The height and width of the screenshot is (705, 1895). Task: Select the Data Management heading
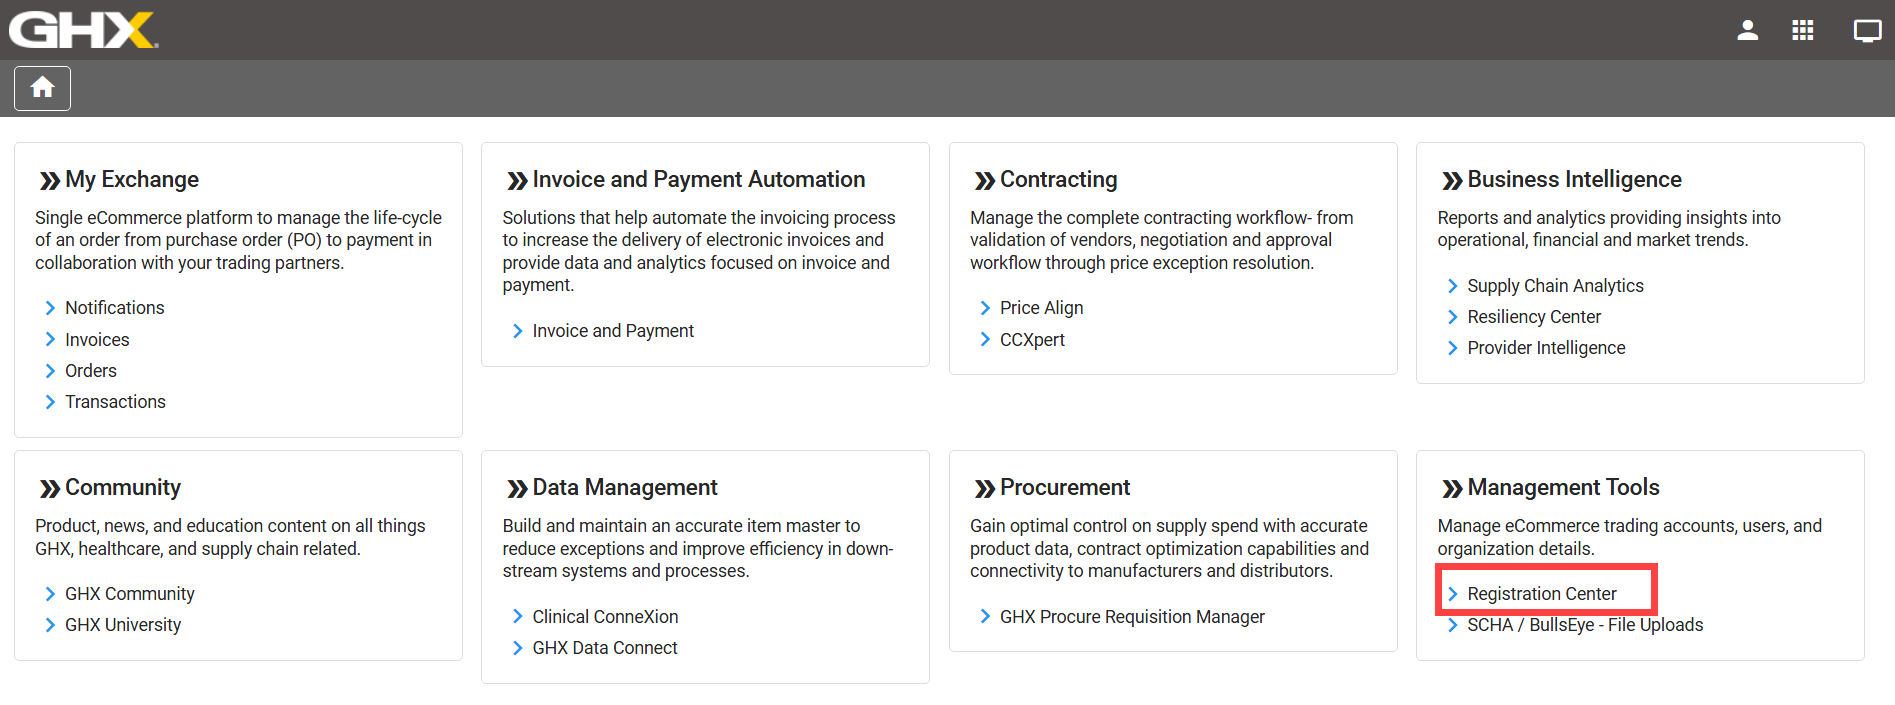[x=625, y=488]
